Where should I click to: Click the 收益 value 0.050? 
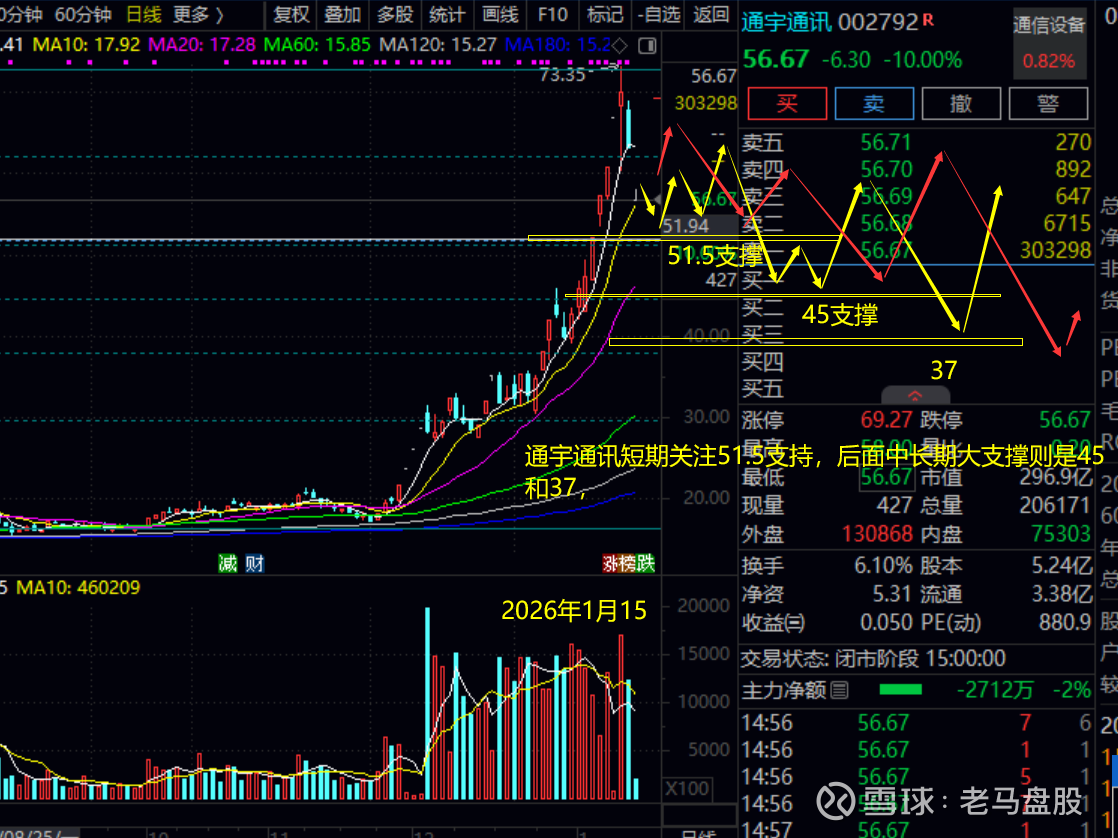pyautogui.click(x=886, y=623)
